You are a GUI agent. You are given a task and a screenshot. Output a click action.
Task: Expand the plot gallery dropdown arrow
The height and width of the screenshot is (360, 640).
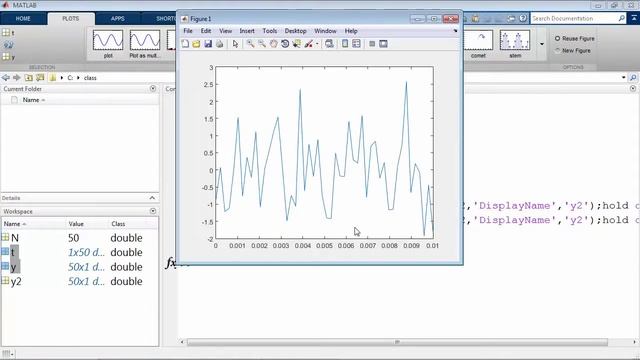[542, 44]
